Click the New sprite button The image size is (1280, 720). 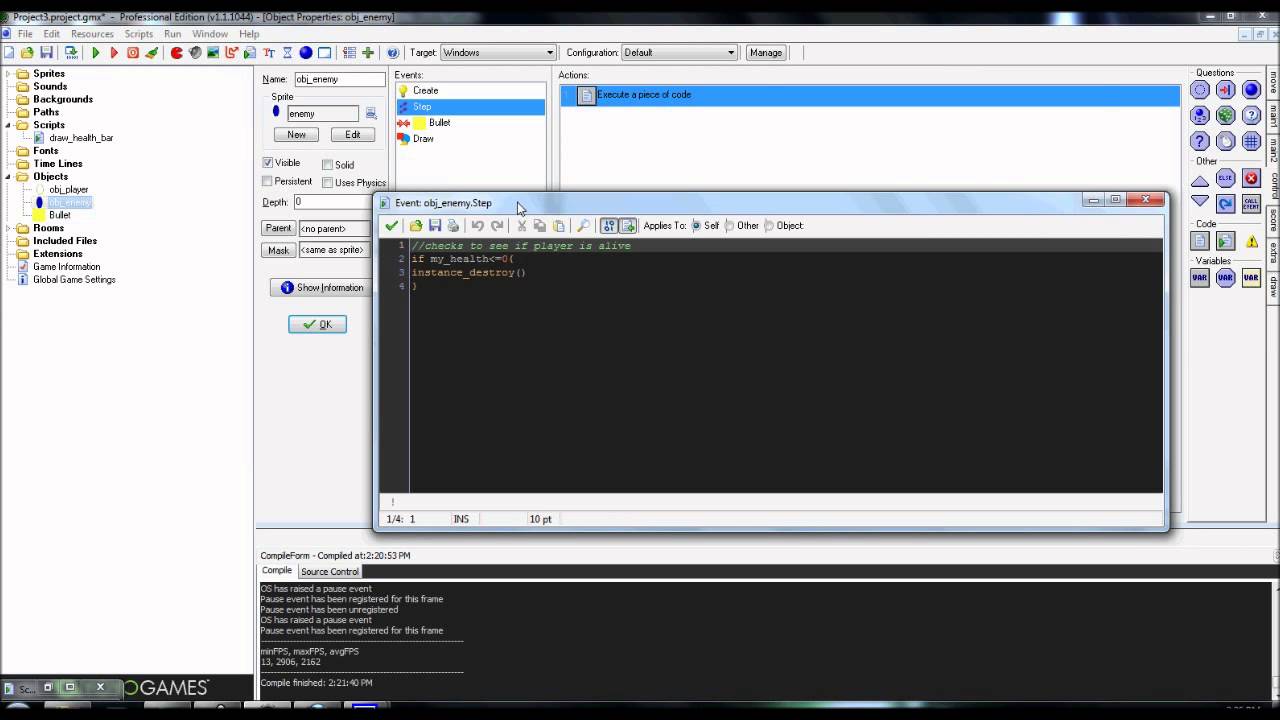coord(297,135)
